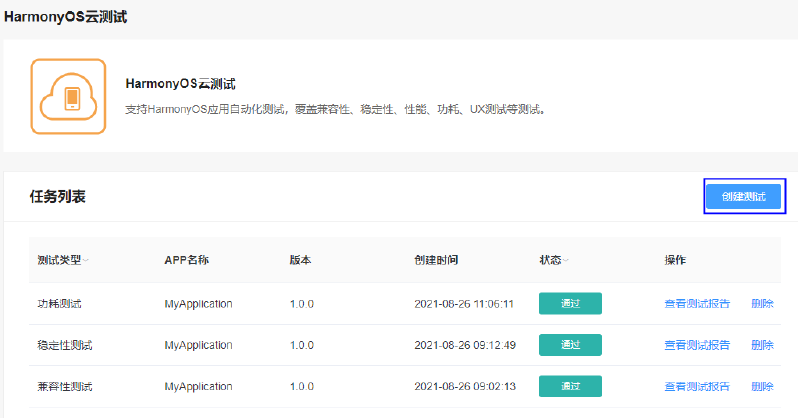Select the 功耗测试 row type cell
The width and height of the screenshot is (798, 418).
59,304
